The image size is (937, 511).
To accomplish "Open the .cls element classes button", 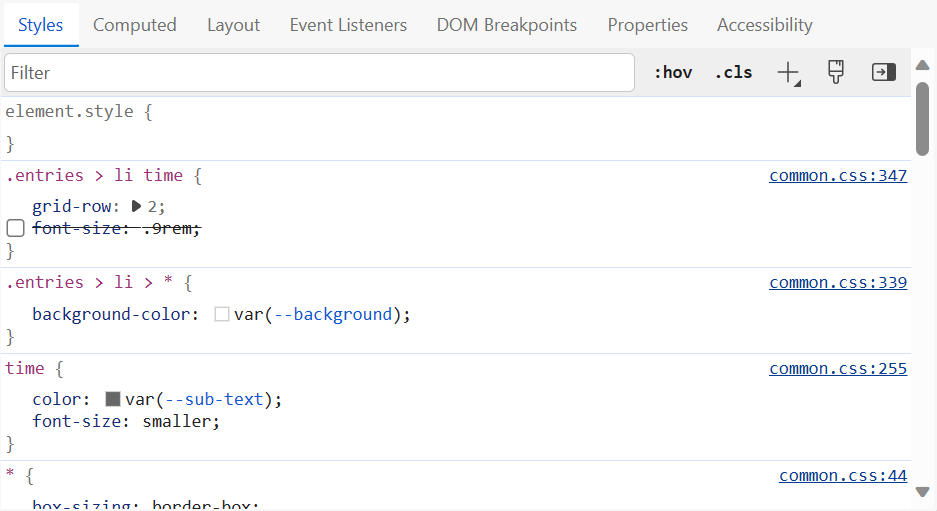I will pyautogui.click(x=733, y=72).
